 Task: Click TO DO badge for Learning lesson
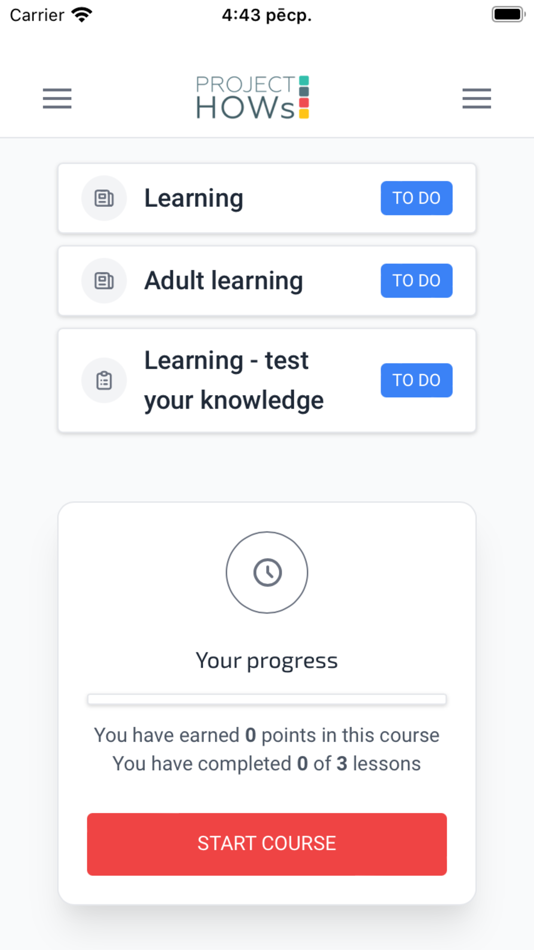[x=416, y=198]
